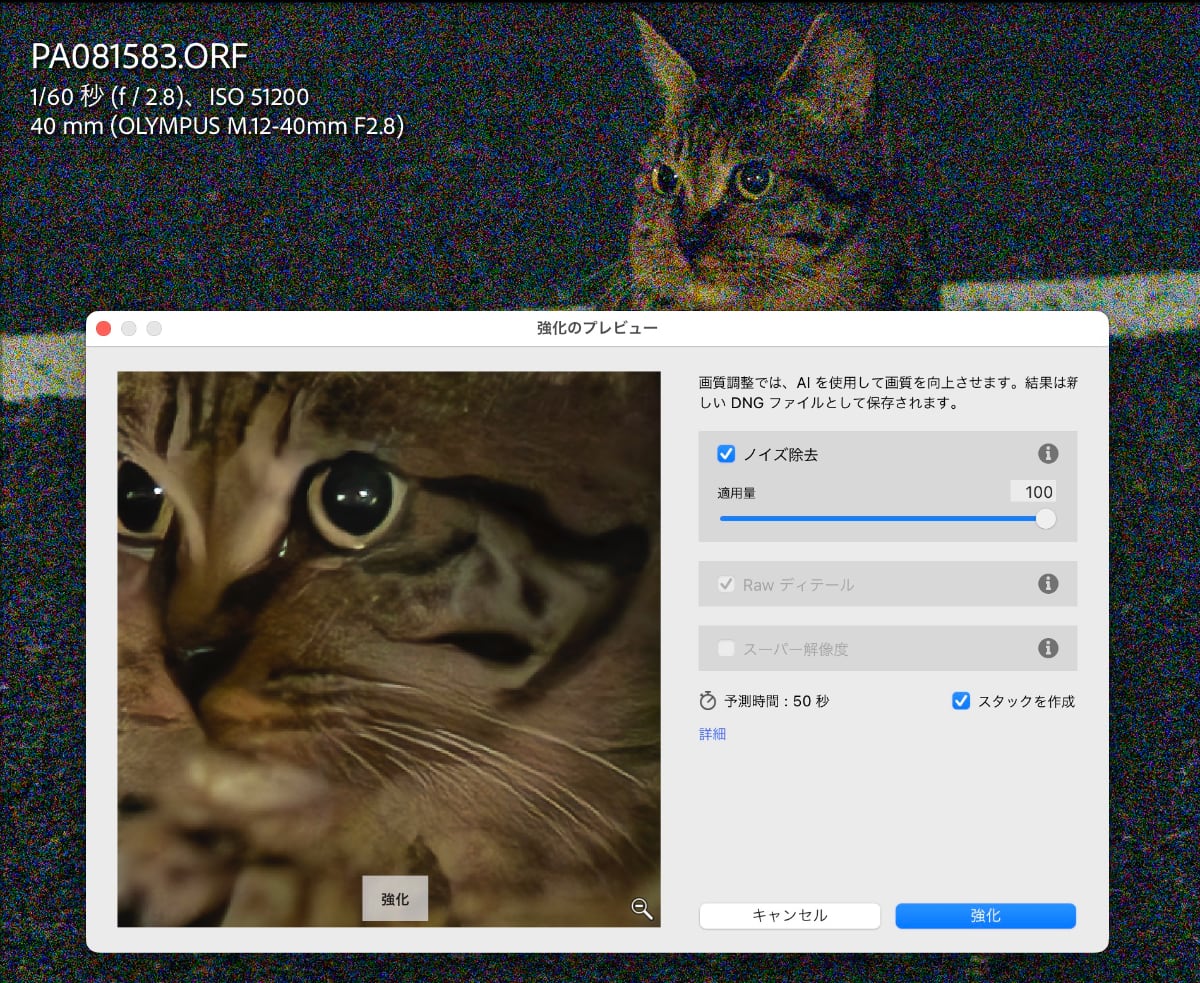The image size is (1200, 983).
Task: Close the 強化のプレビュー dialog with the red button
Action: pos(104,329)
